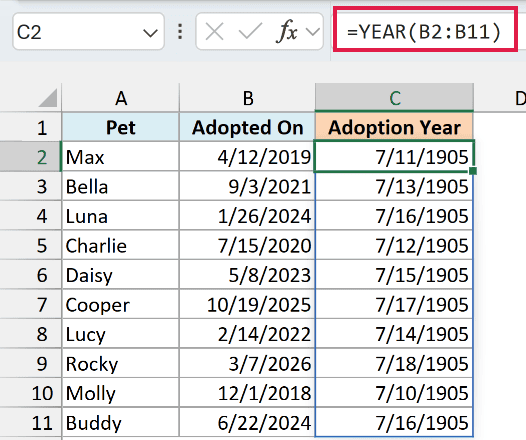Select row 4 header

click(x=31, y=216)
